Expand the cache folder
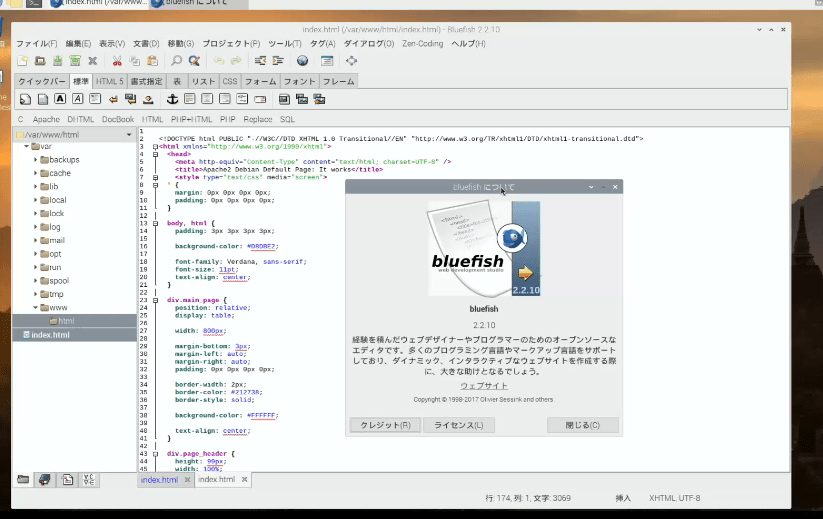The image size is (823, 519). coord(36,173)
